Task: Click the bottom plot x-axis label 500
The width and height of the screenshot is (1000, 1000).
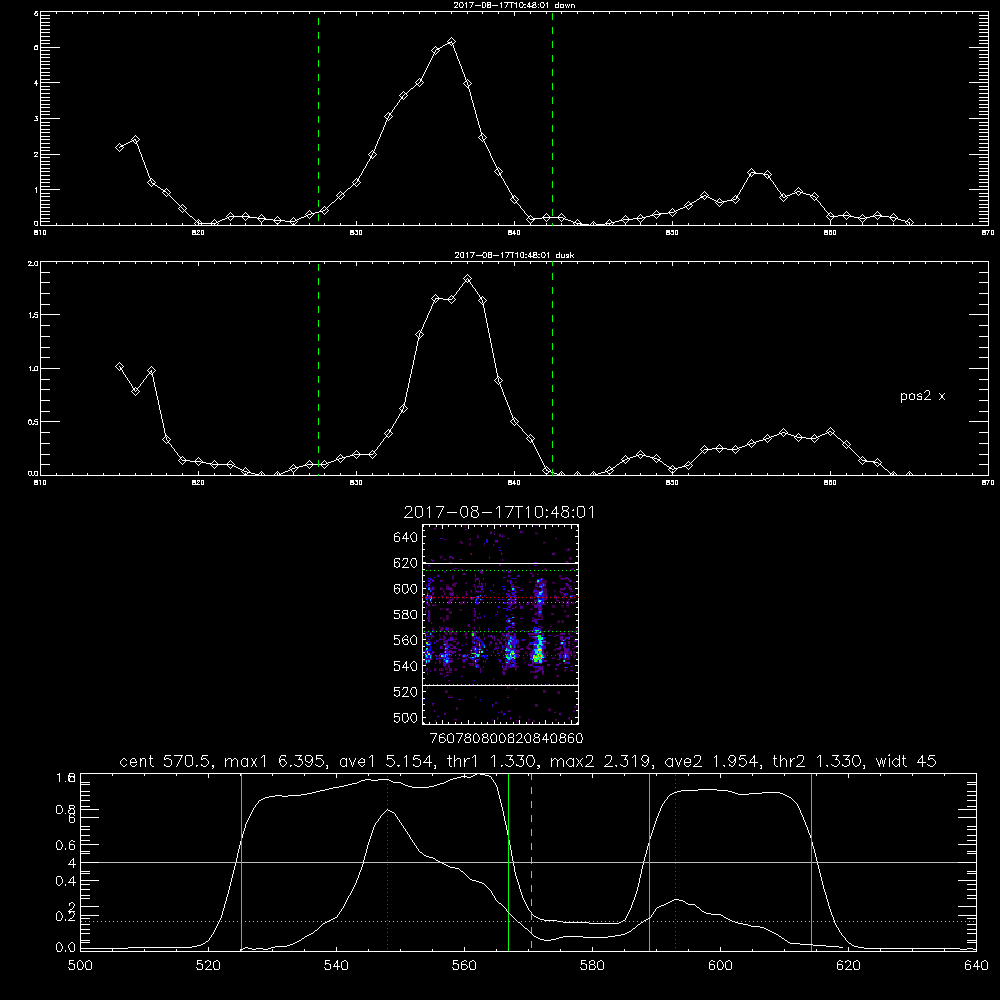Action: [80, 966]
